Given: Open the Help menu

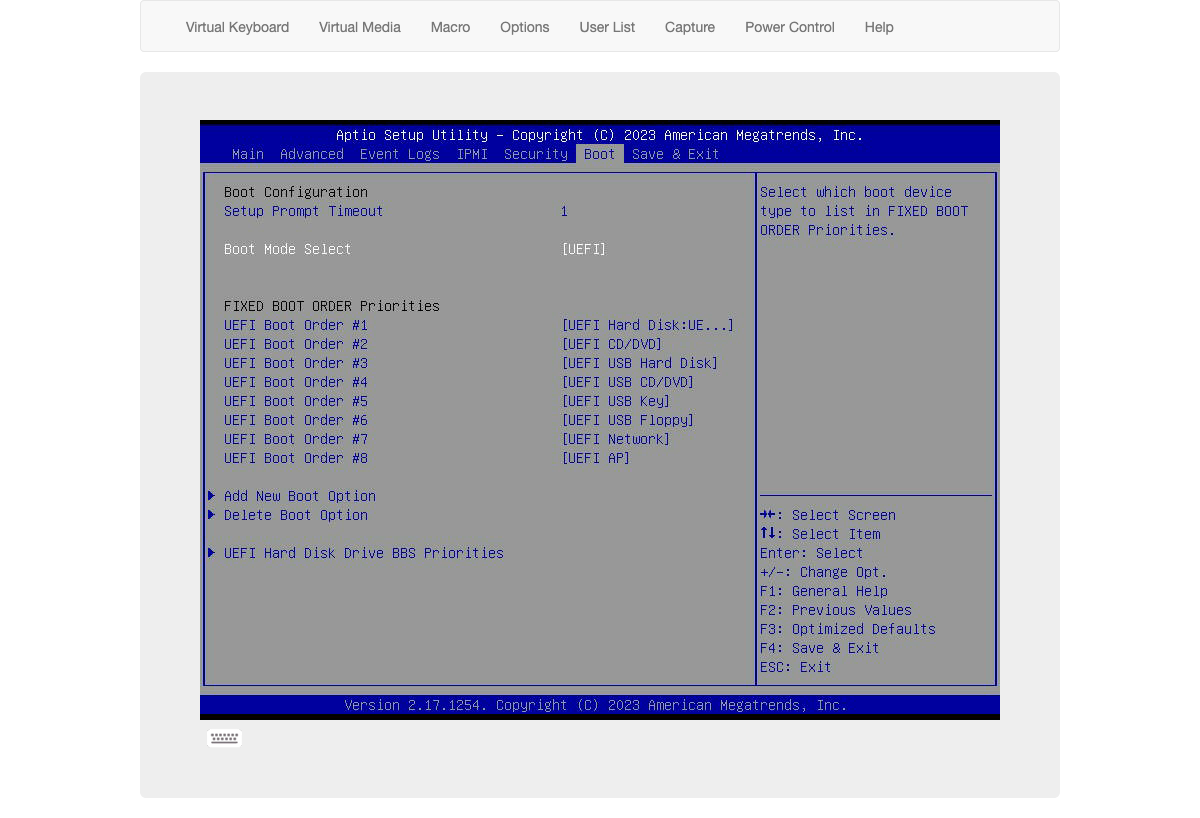Looking at the screenshot, I should coord(878,27).
